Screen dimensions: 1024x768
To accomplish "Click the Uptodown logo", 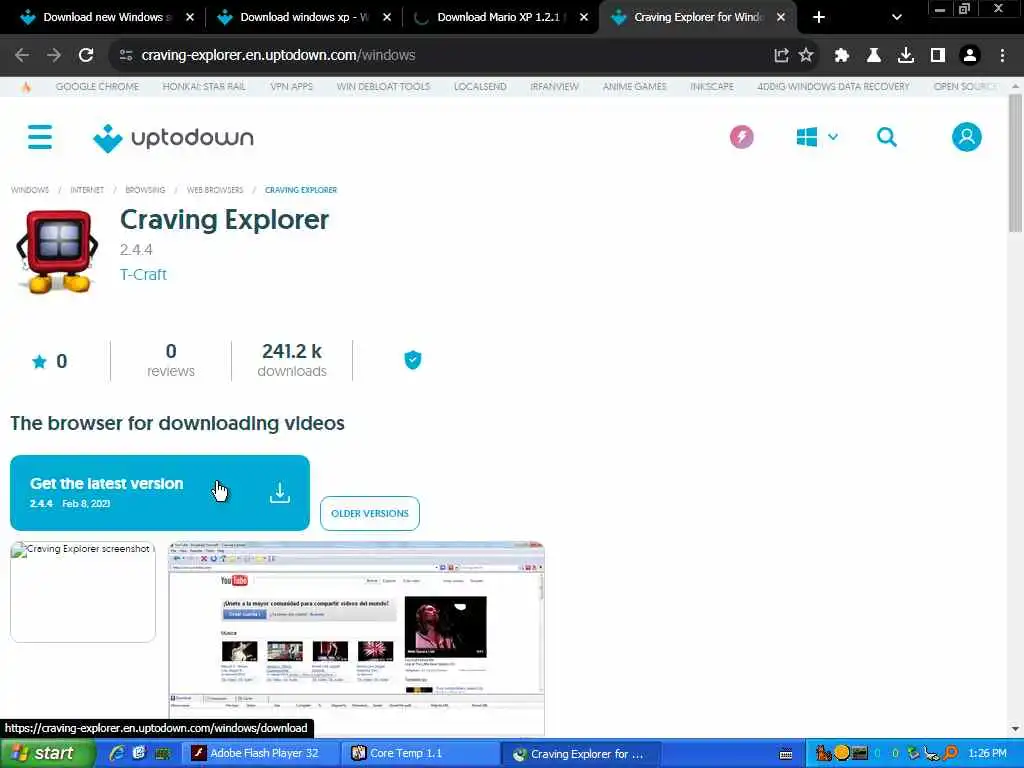I will [x=173, y=138].
